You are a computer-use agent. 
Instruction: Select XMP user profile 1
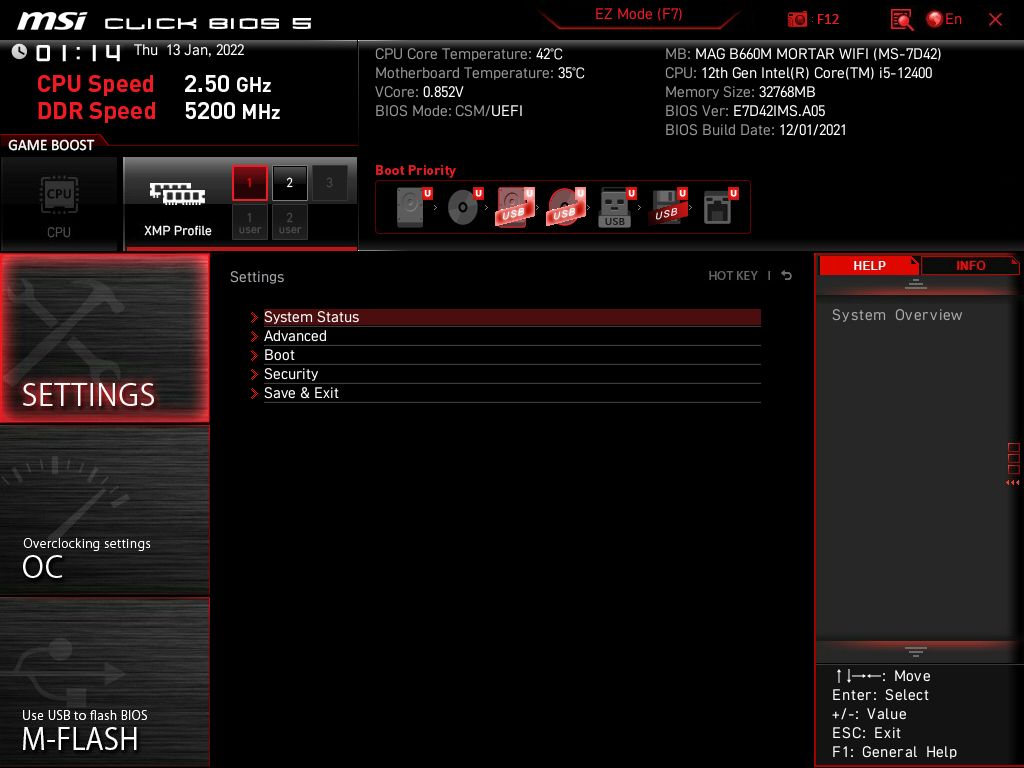click(249, 223)
